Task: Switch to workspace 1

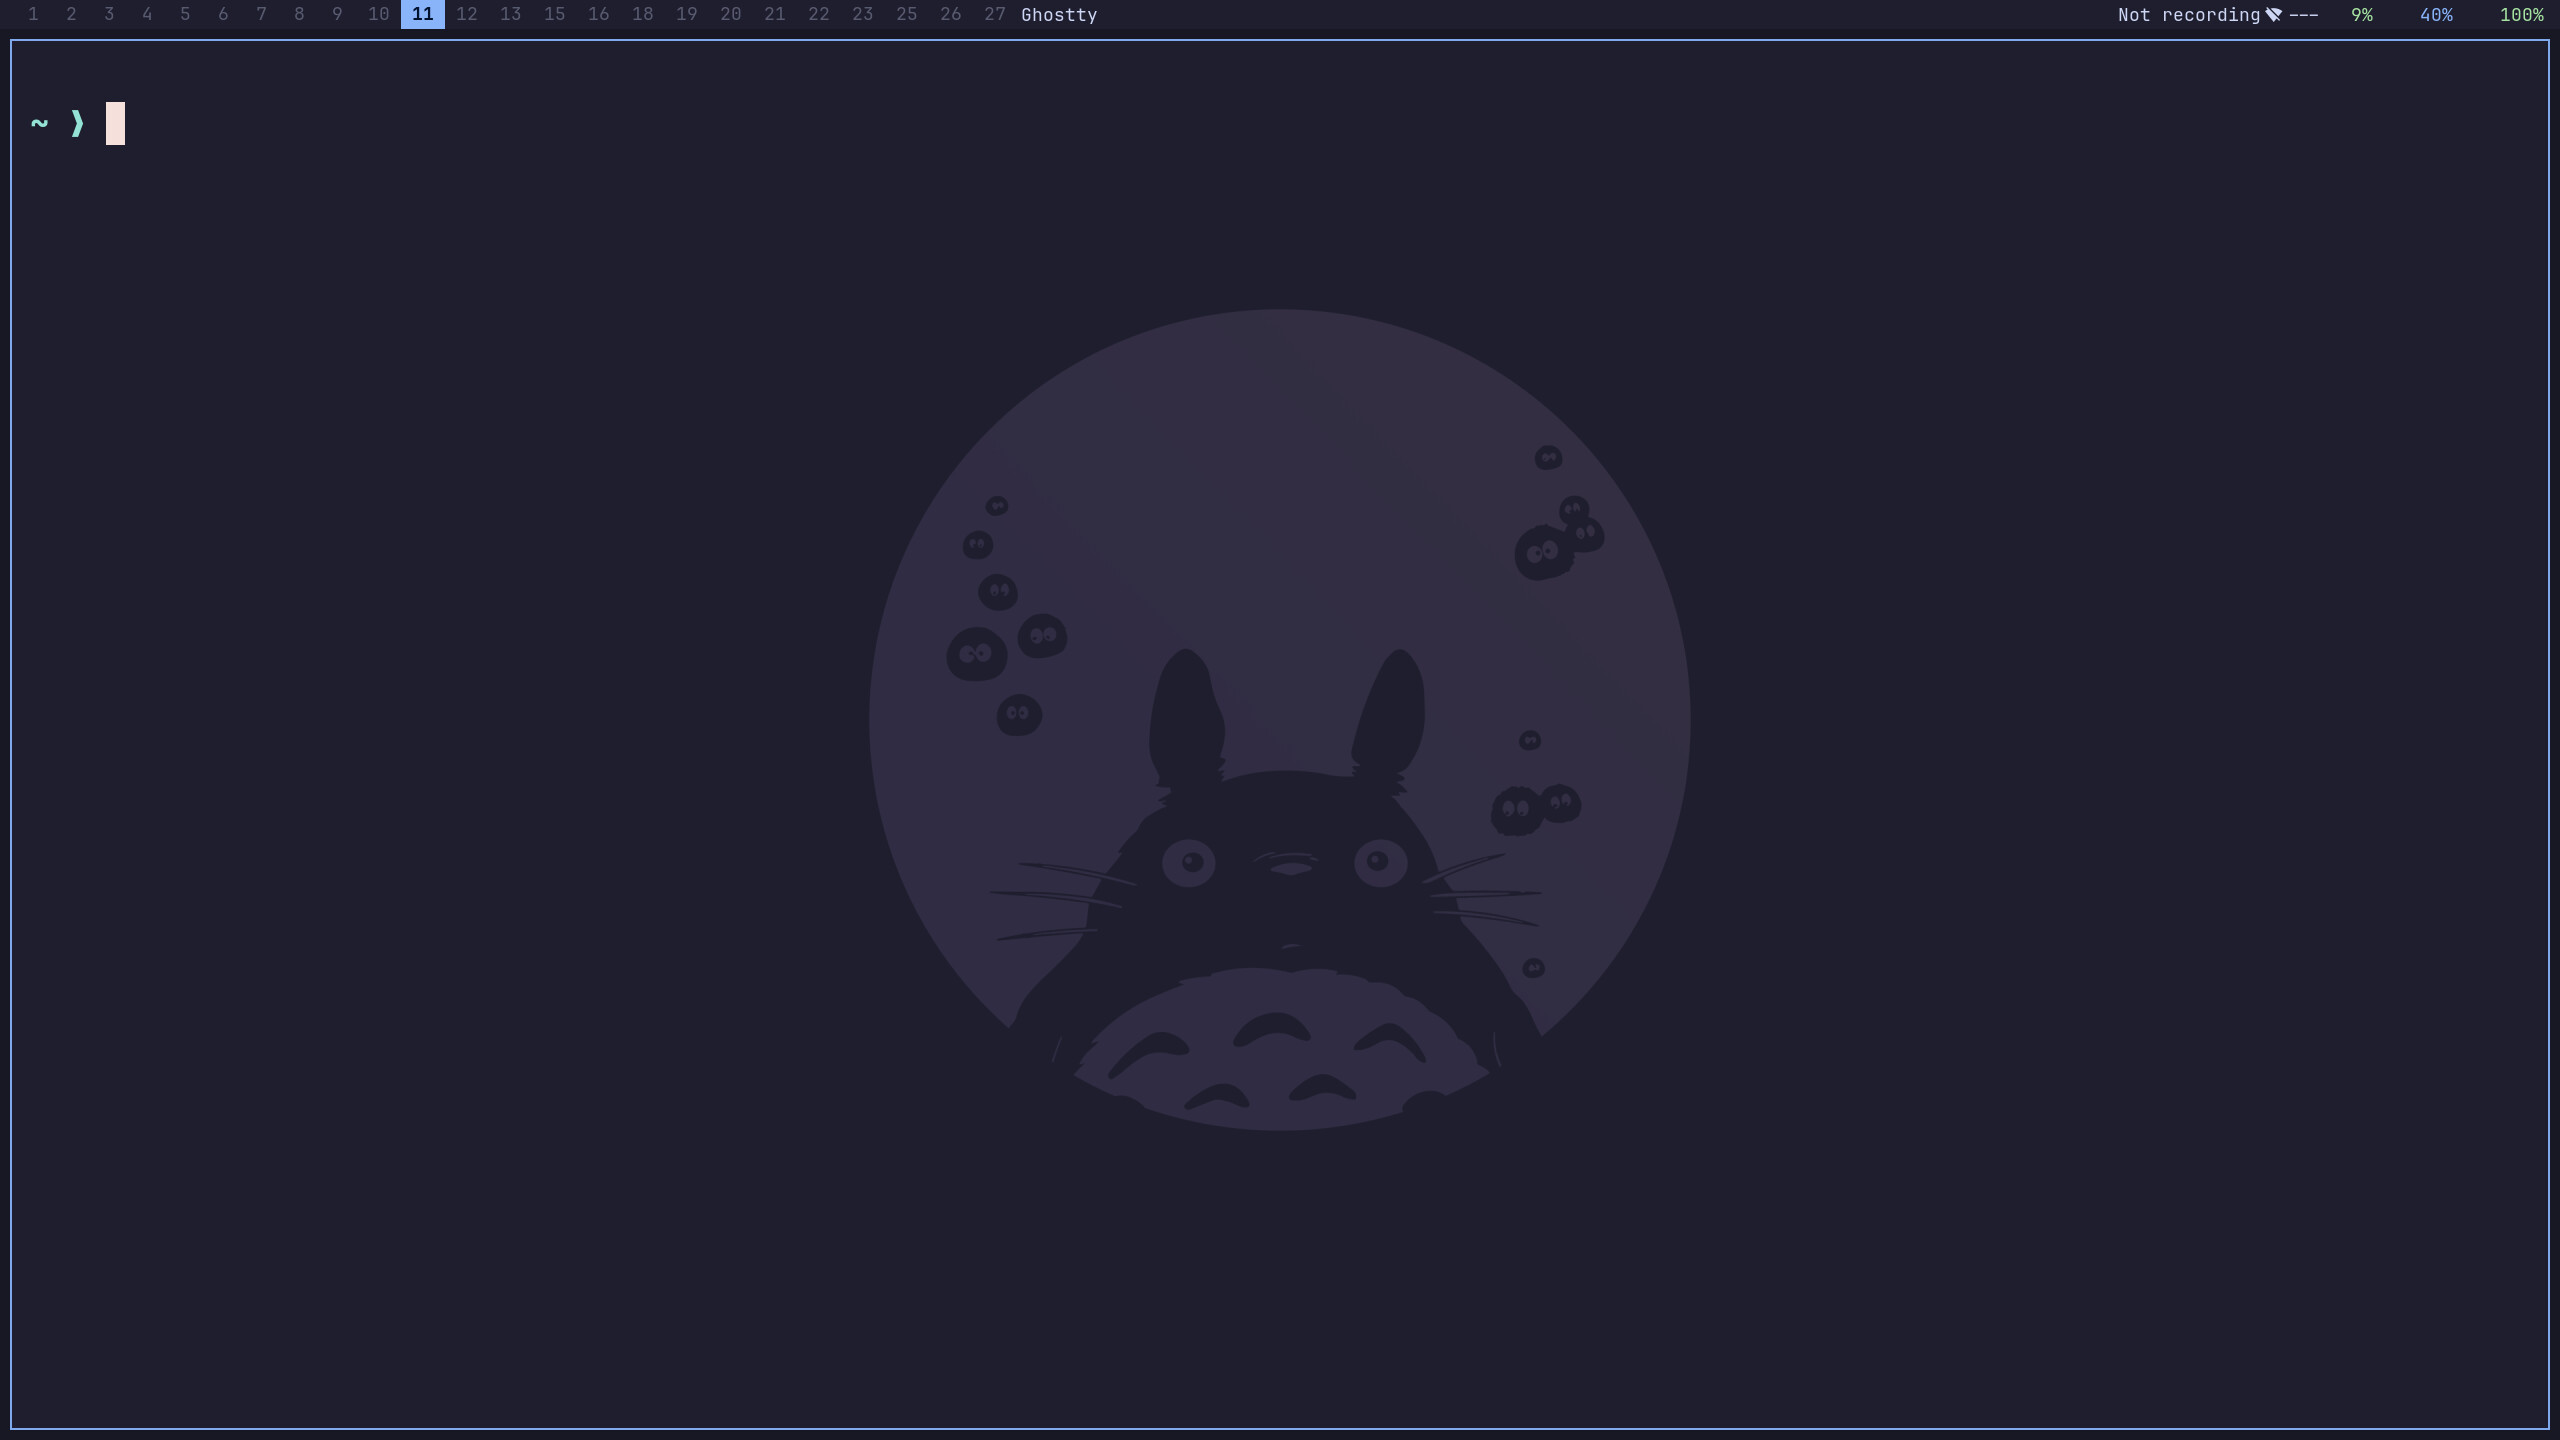Action: pos(33,14)
